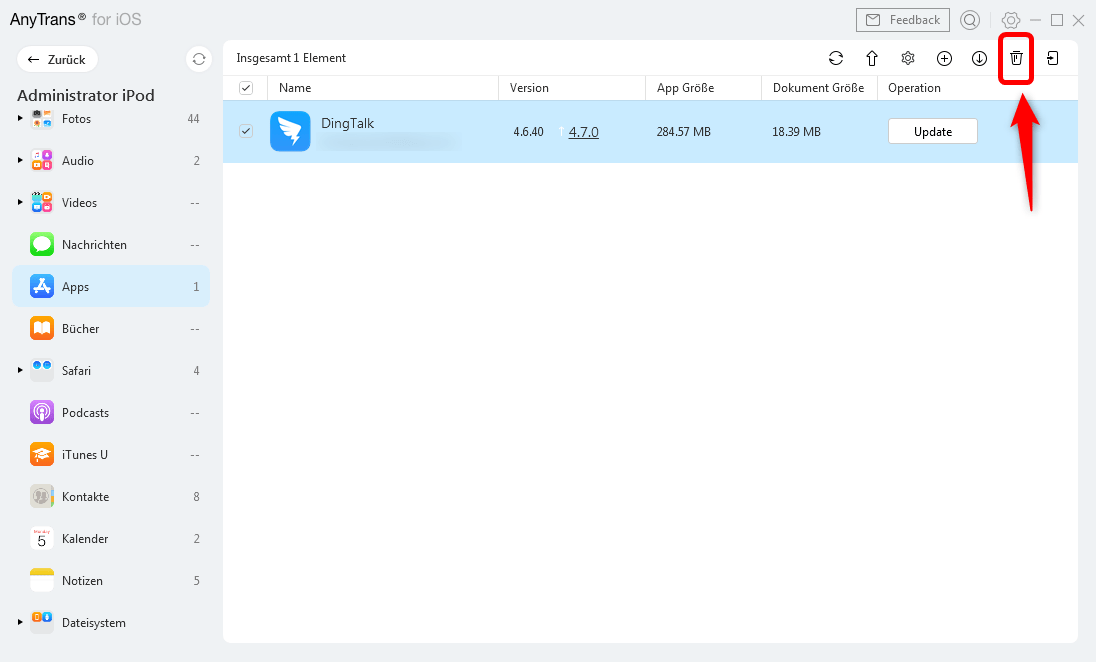Open Nachrichten category
The image size is (1096, 662).
pyautogui.click(x=111, y=245)
